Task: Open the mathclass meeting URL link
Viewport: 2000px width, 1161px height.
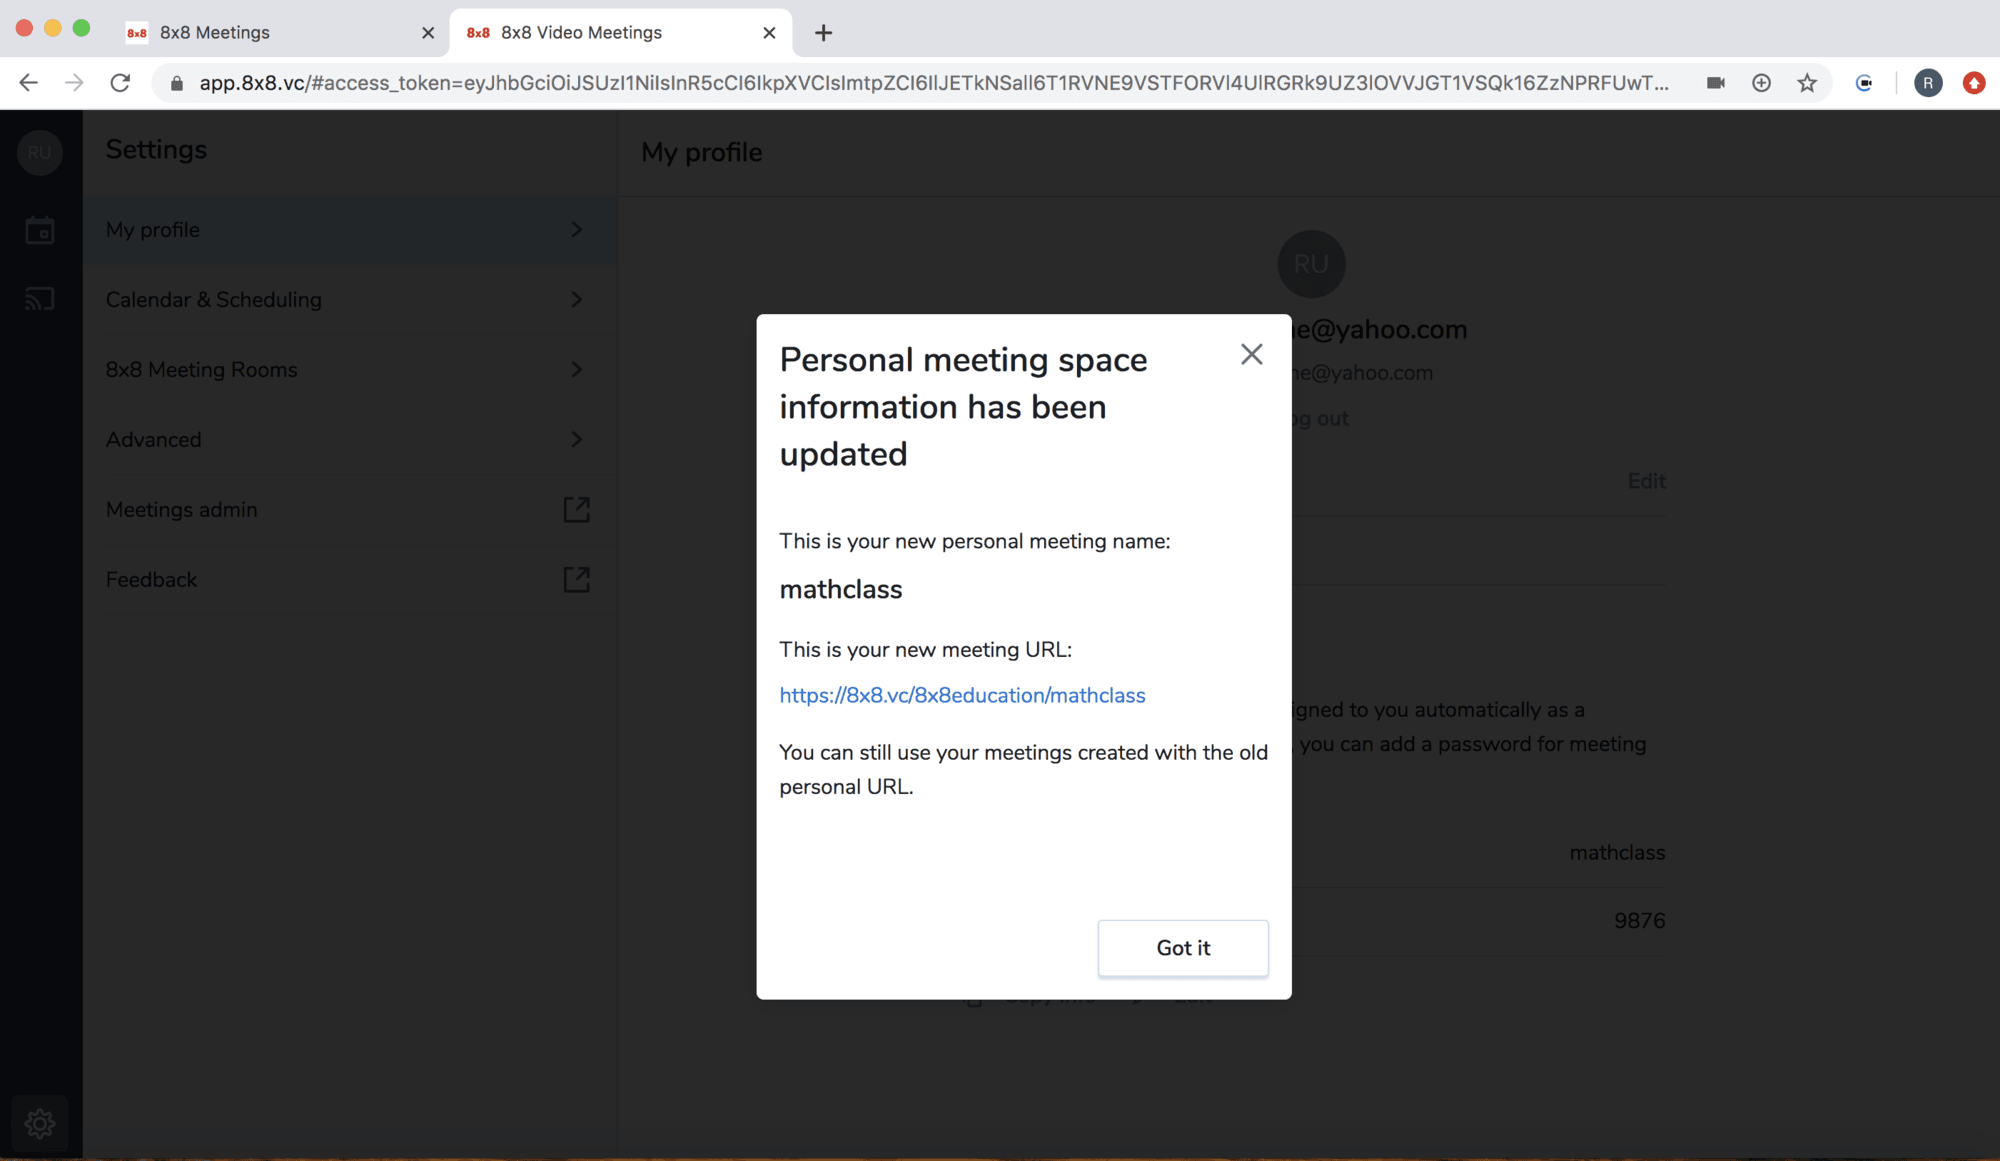Action: click(962, 695)
